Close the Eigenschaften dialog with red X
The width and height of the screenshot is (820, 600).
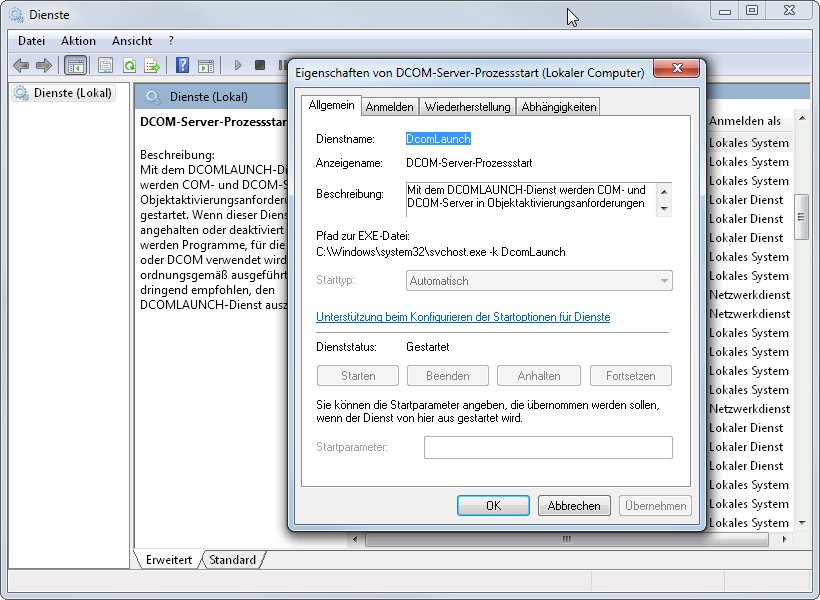tap(677, 68)
